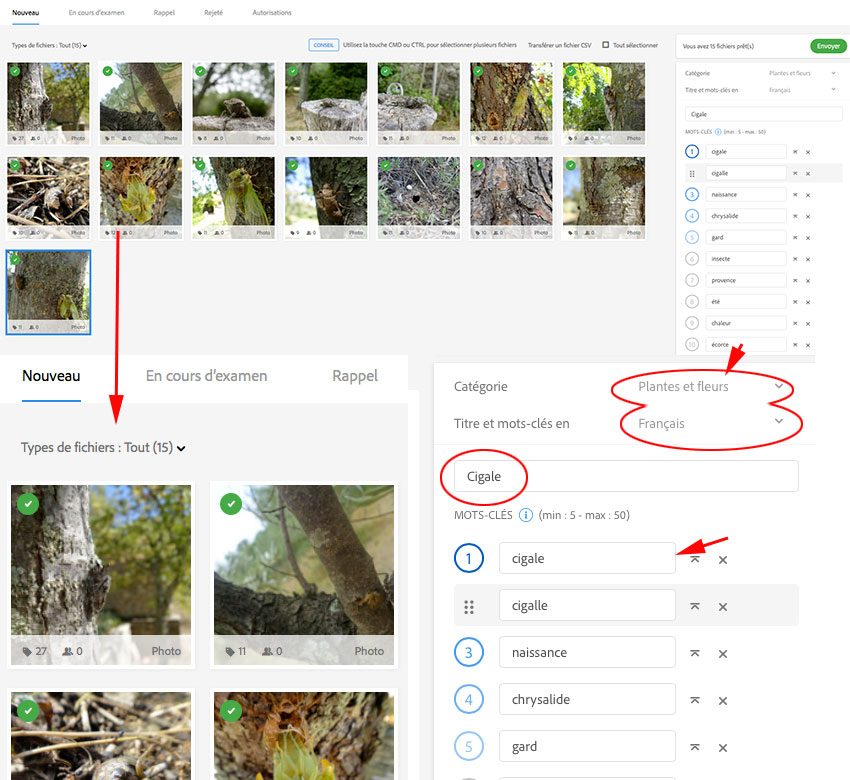The height and width of the screenshot is (780, 850).
Task: Click the enlarged 'naissance' keyword field
Action: click(x=587, y=653)
